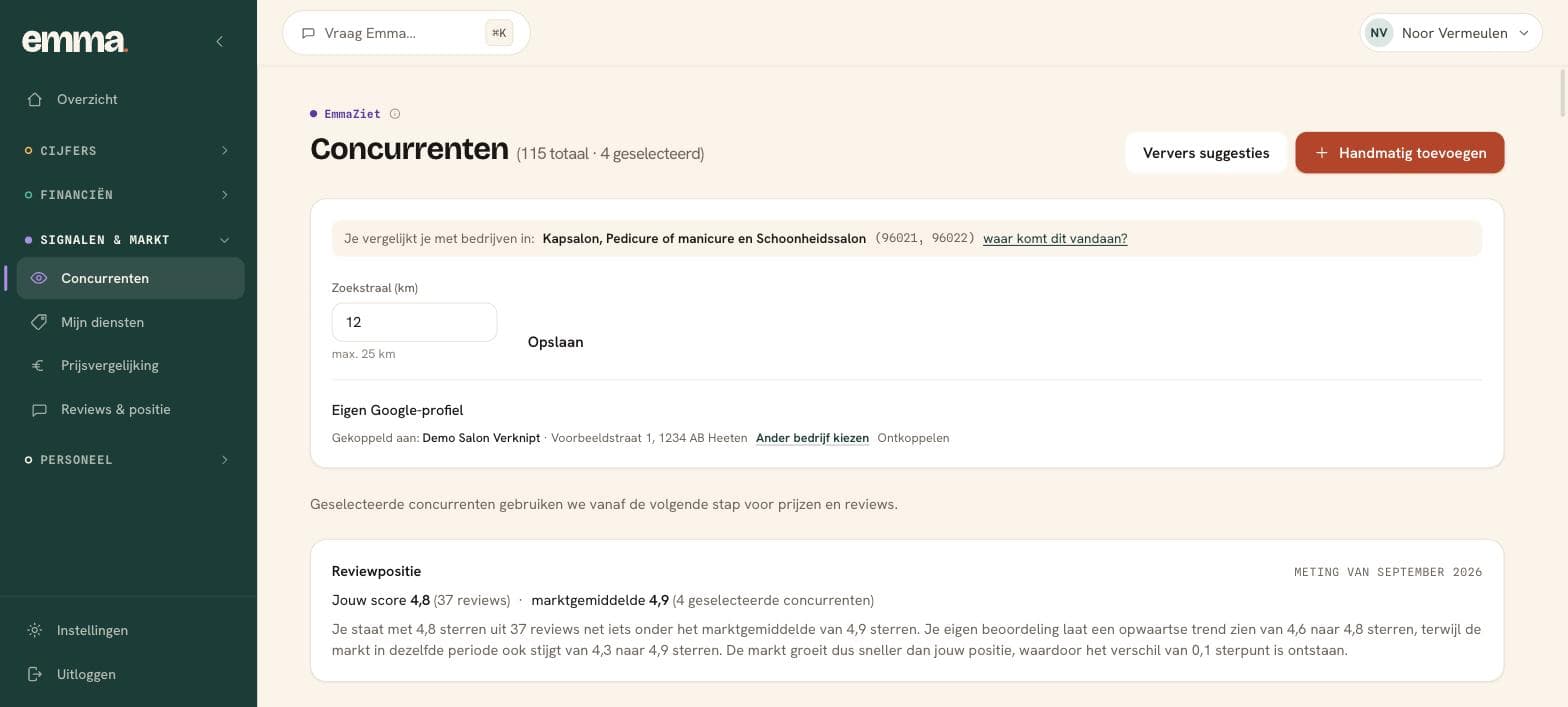Click the ⌘K shortcut badge
1568x707 pixels.
pos(499,33)
